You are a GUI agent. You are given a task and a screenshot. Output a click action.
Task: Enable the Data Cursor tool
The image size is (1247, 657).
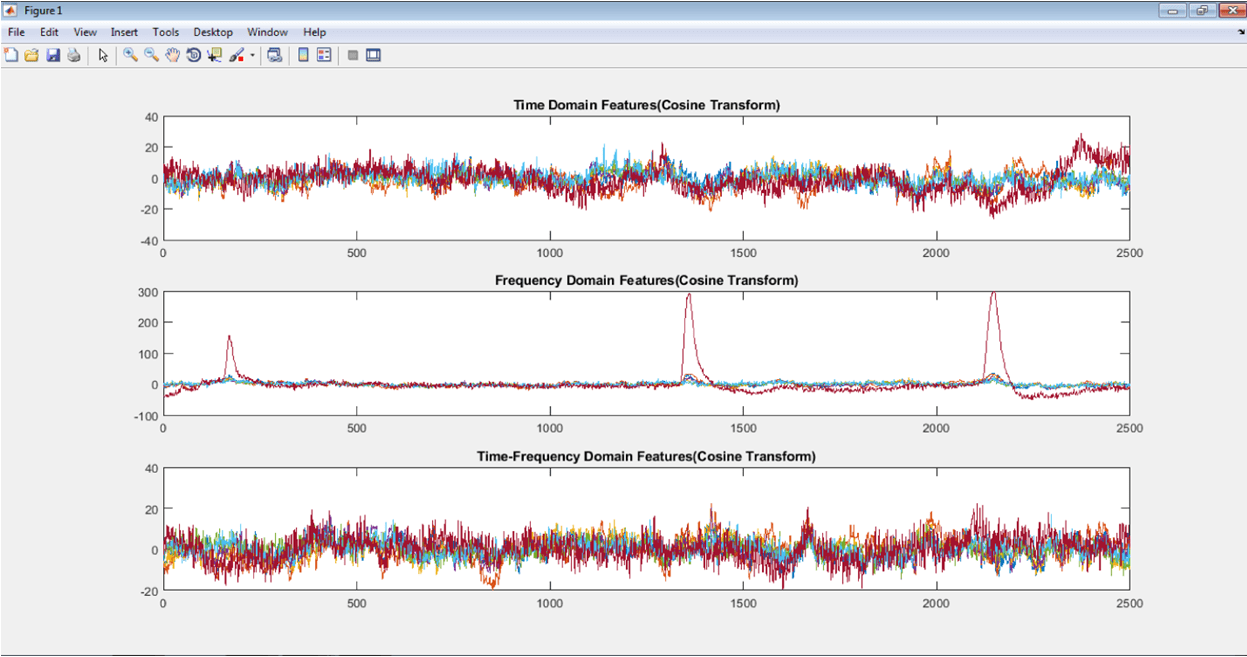pyautogui.click(x=214, y=55)
